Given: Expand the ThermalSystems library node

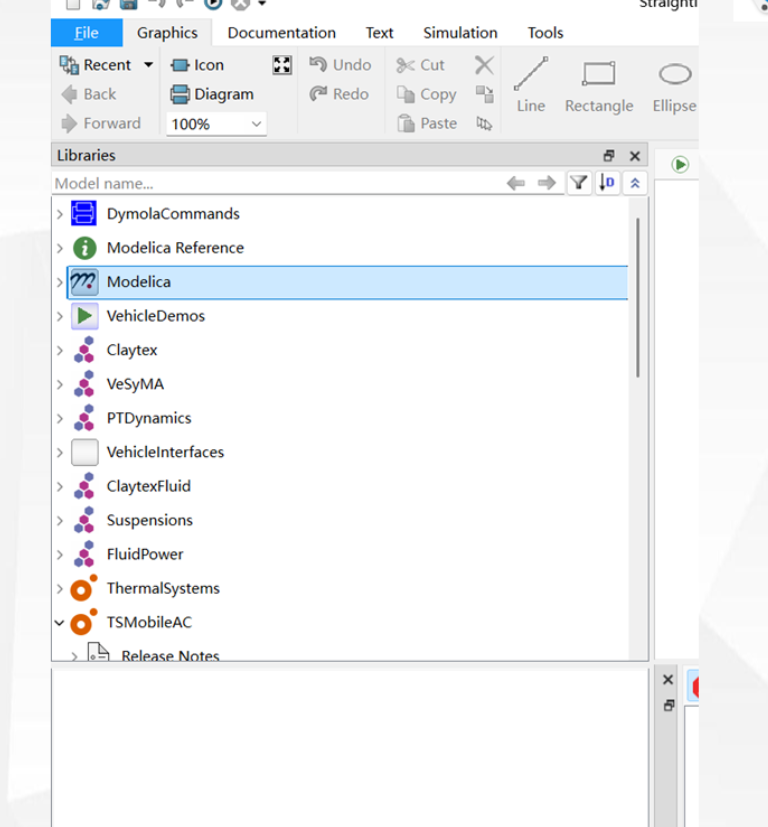Looking at the screenshot, I should [60, 588].
